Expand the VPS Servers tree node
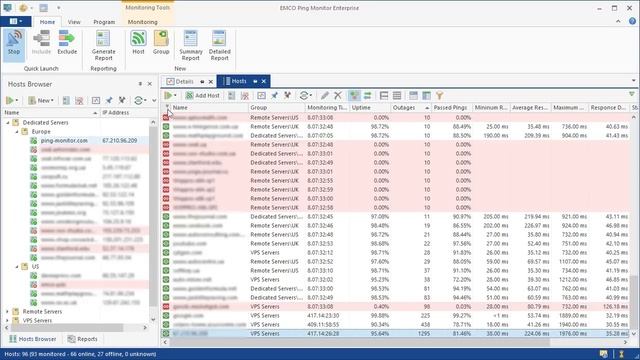Viewport: 640px width, 360px height. coord(7,320)
